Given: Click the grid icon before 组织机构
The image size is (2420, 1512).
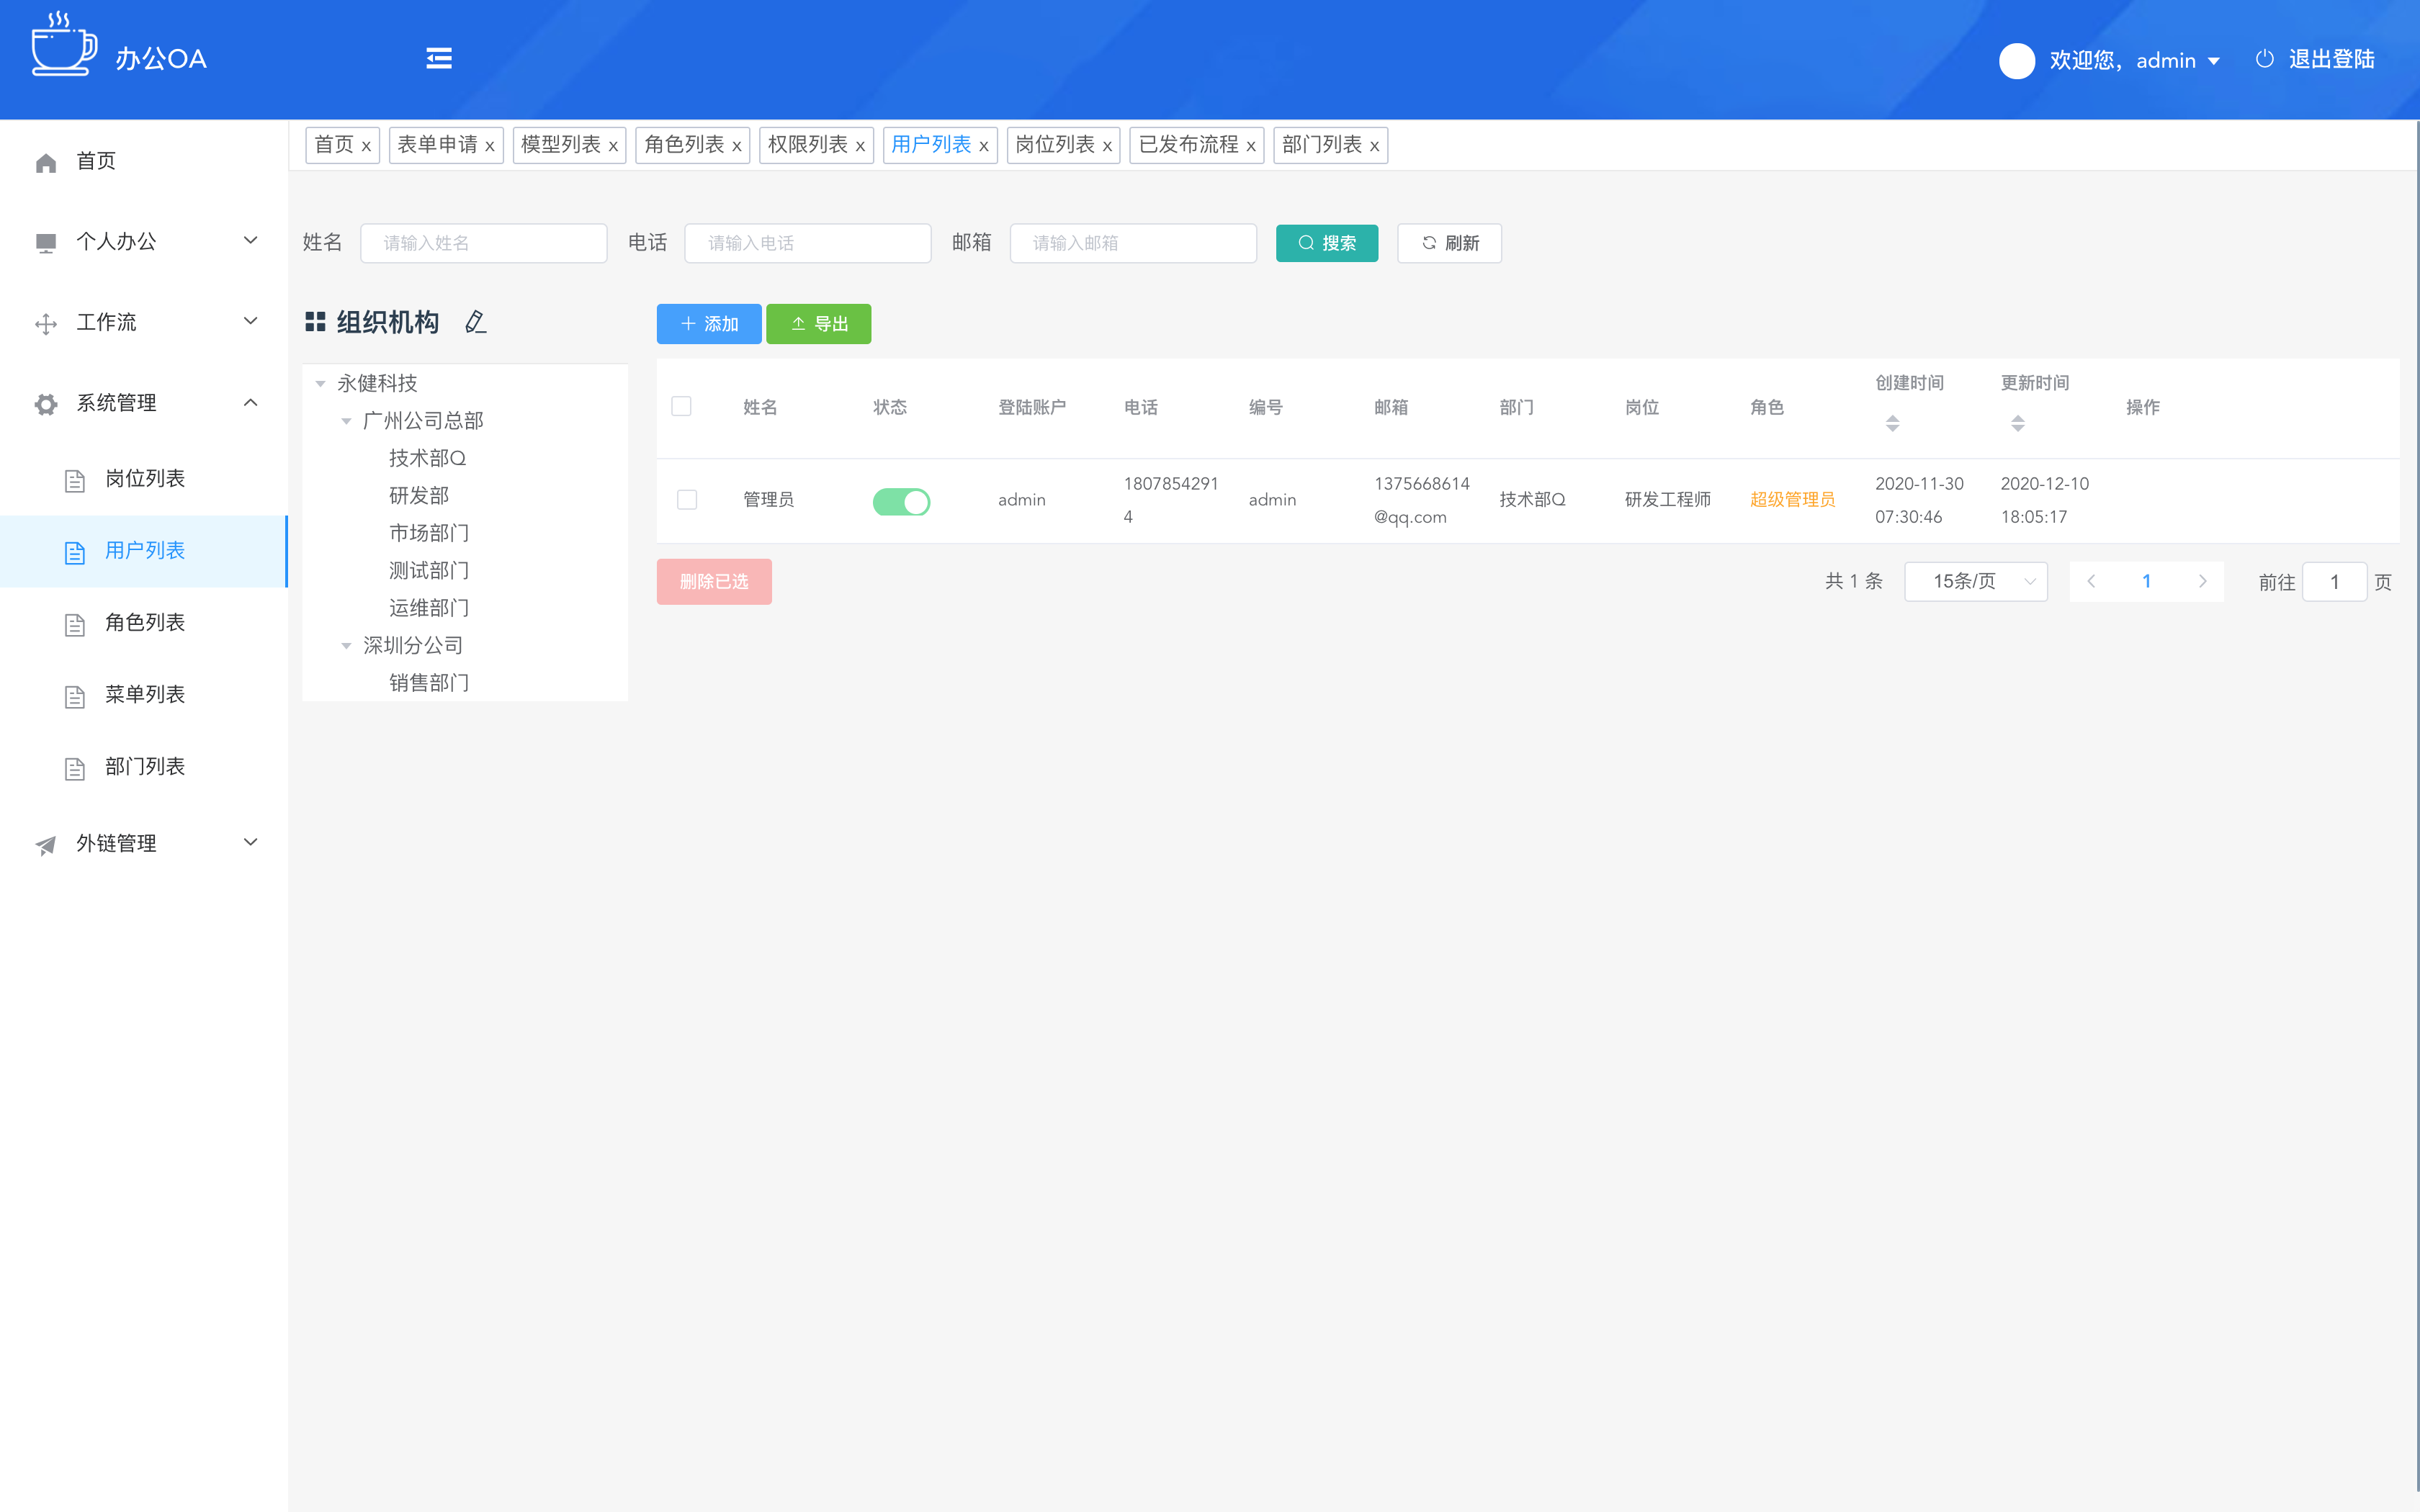Looking at the screenshot, I should [315, 322].
